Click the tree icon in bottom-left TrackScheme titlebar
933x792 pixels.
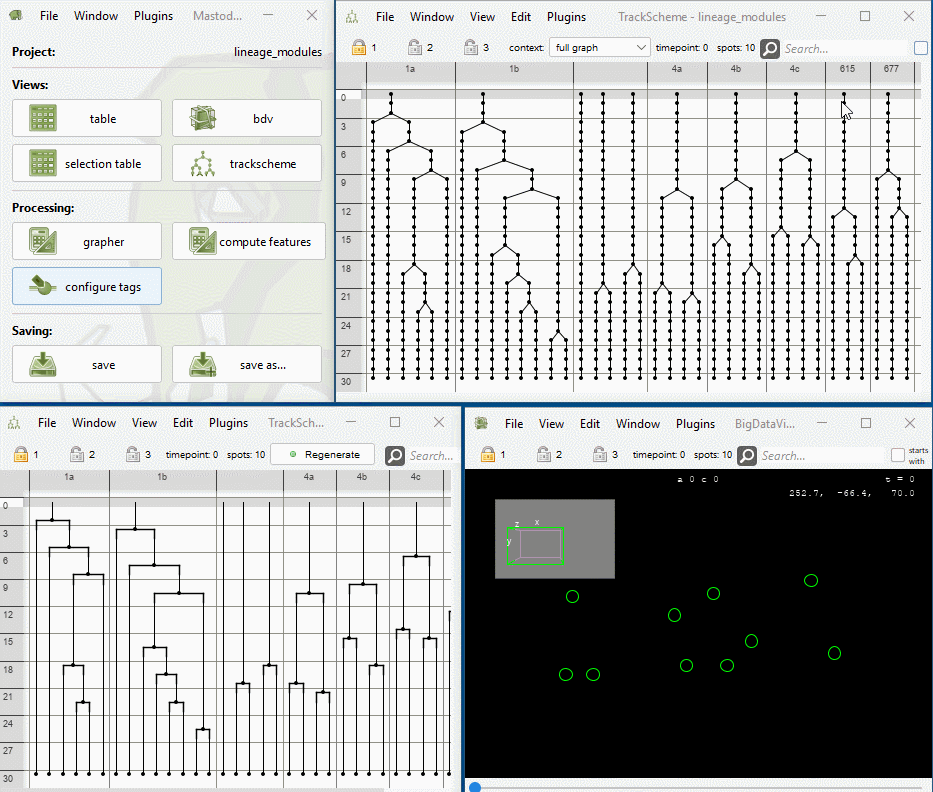pos(14,423)
